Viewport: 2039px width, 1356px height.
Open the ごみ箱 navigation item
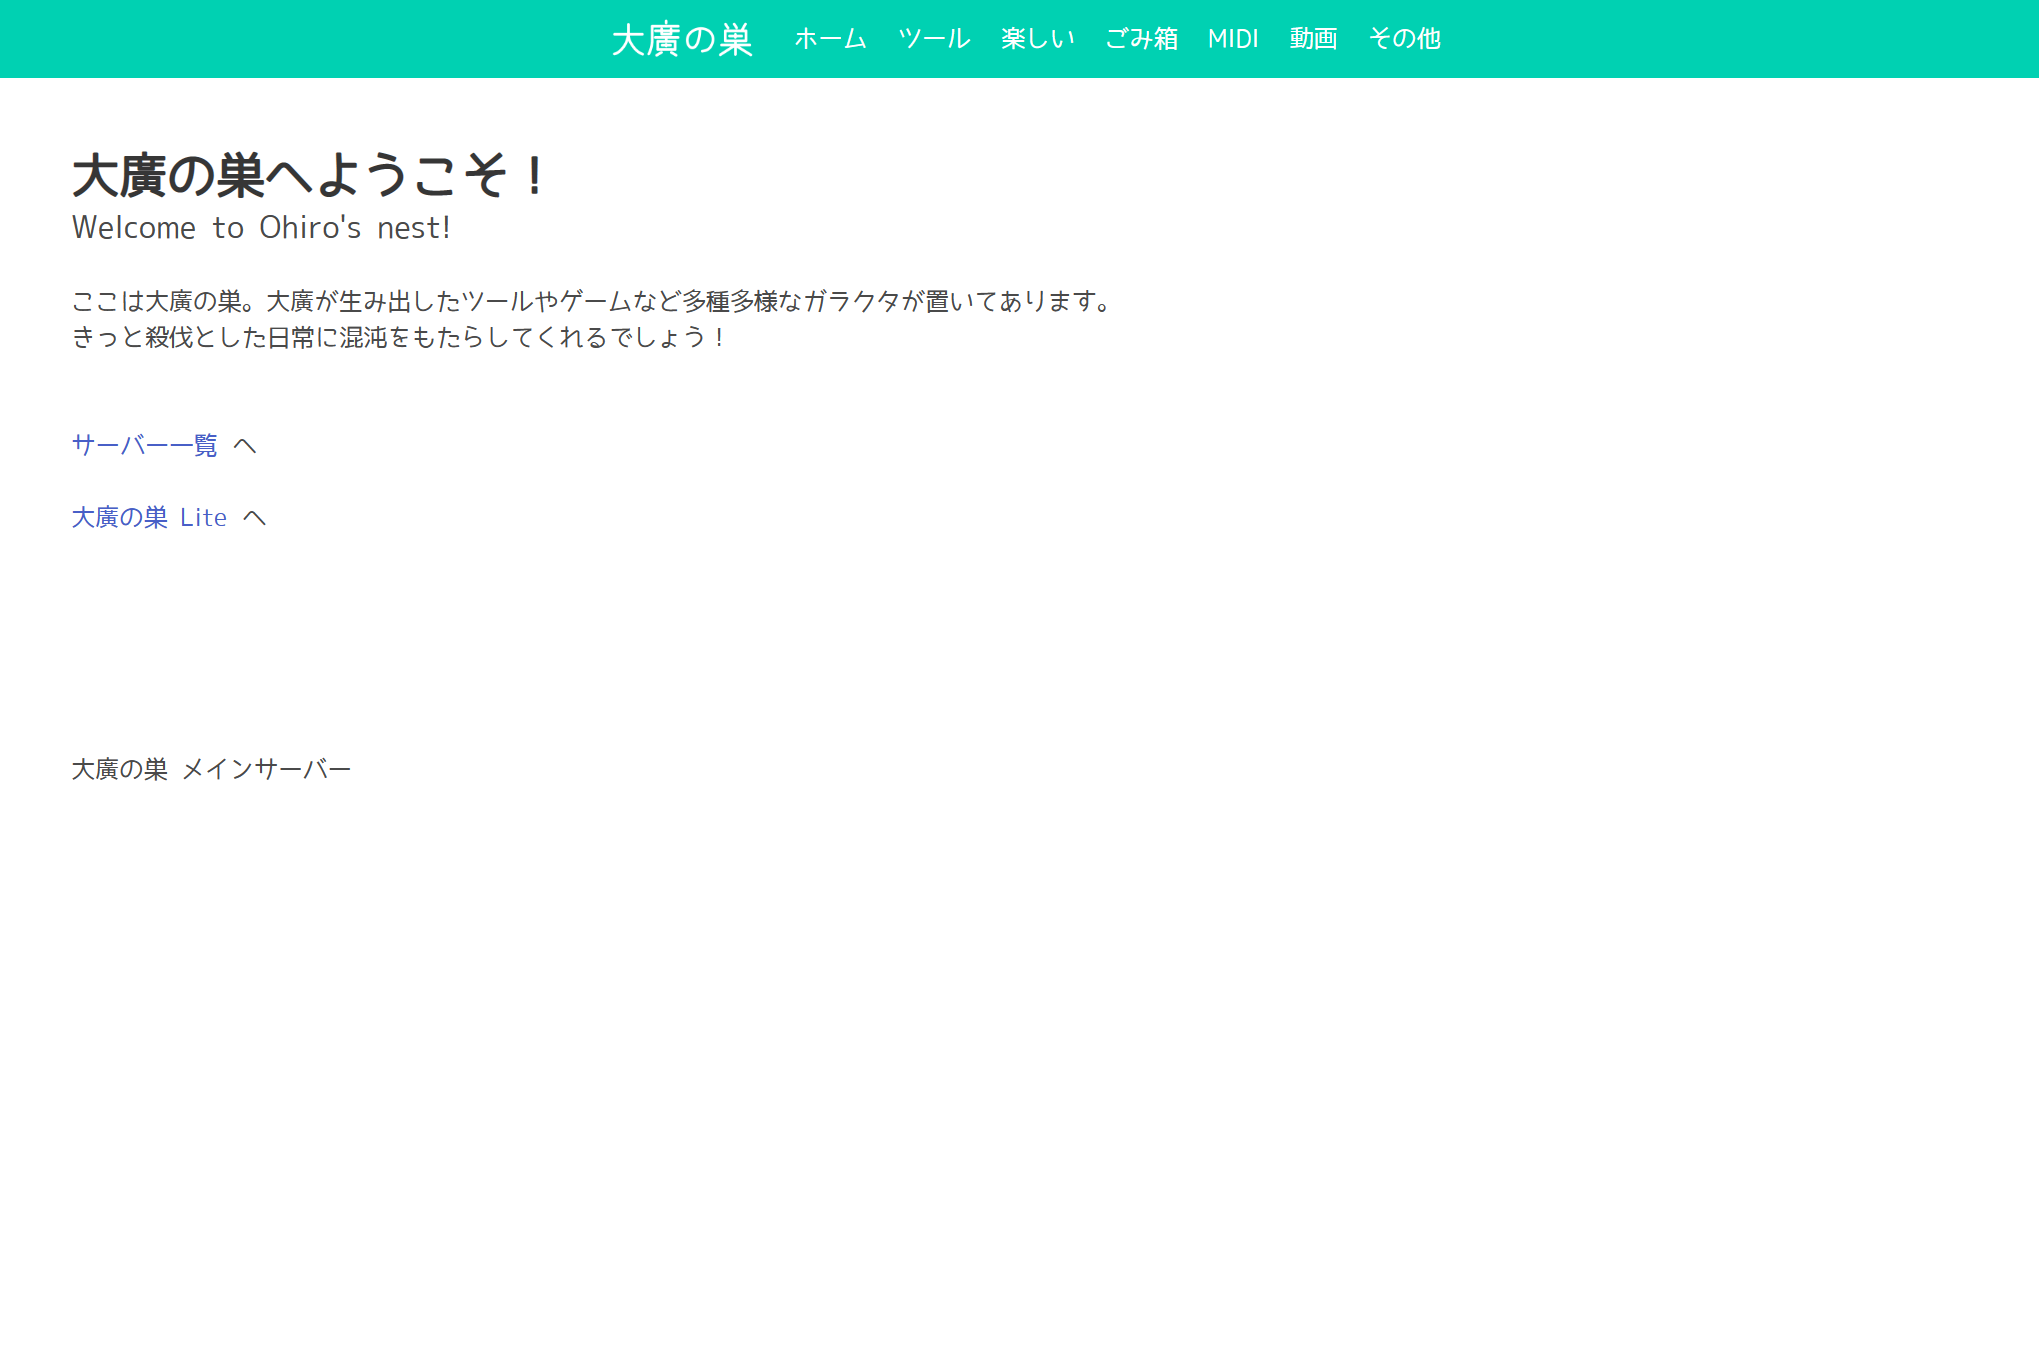[1141, 39]
